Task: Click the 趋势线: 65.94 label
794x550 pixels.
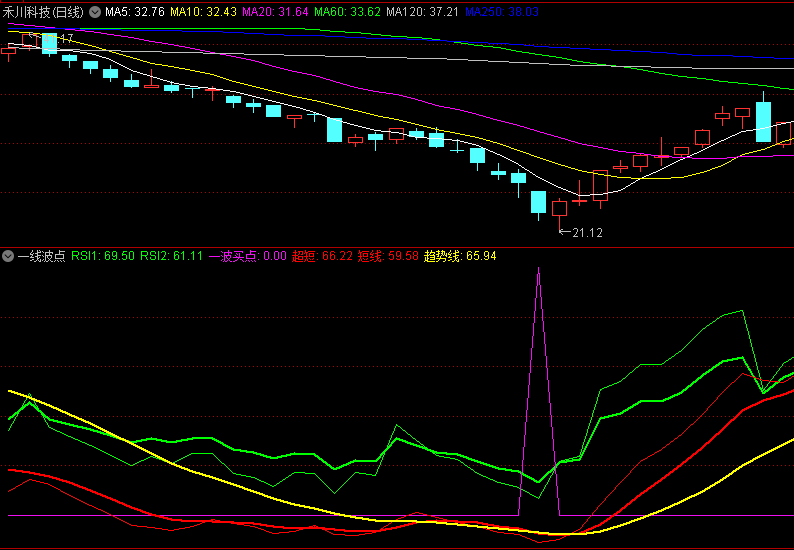Action: tap(460, 256)
